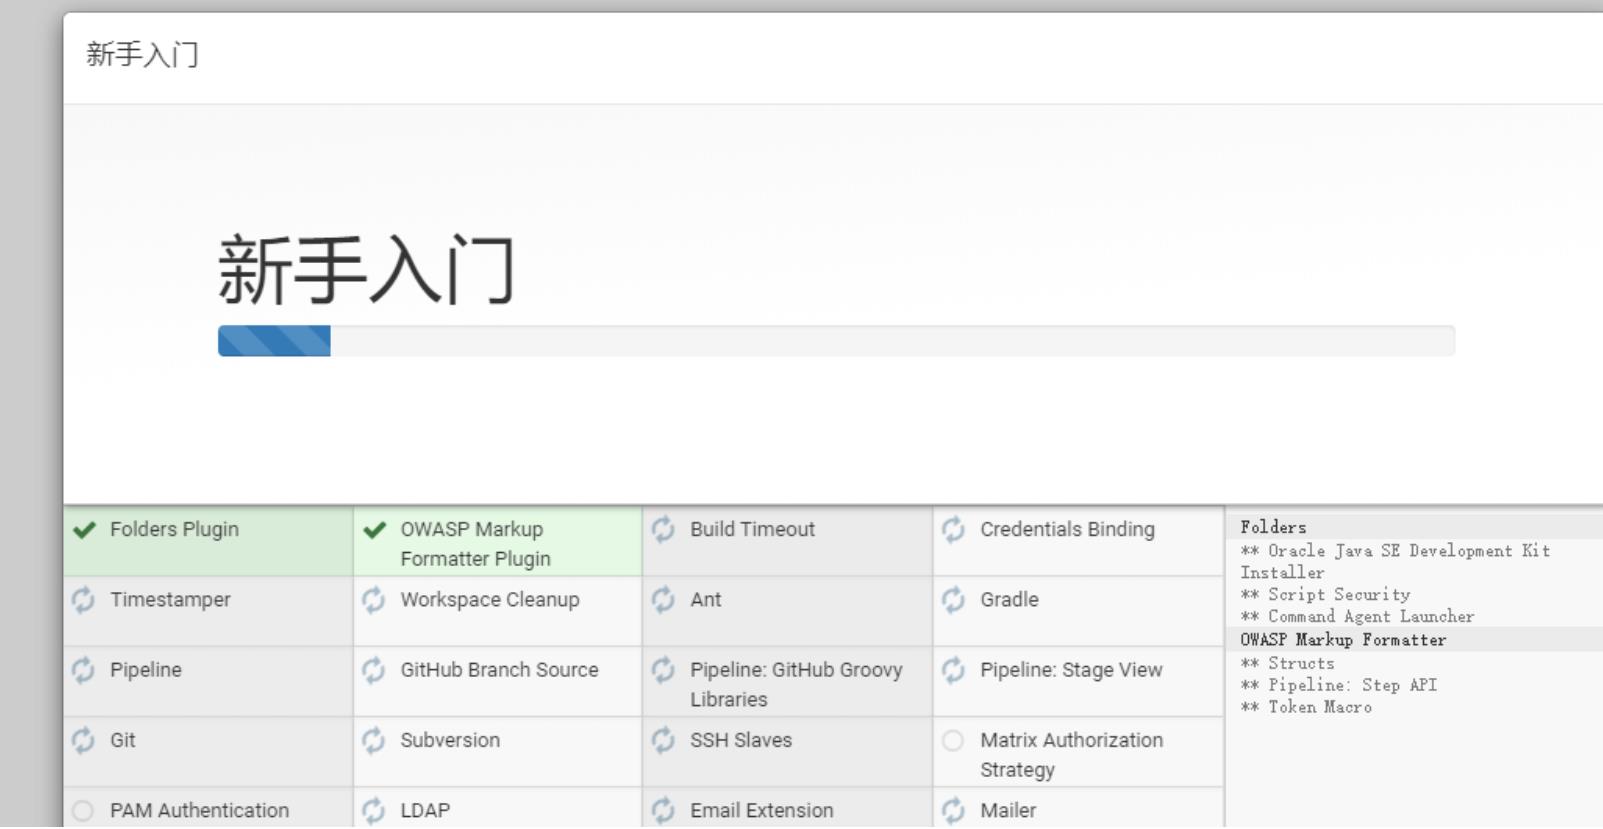Click the Structs log line

[1287, 663]
